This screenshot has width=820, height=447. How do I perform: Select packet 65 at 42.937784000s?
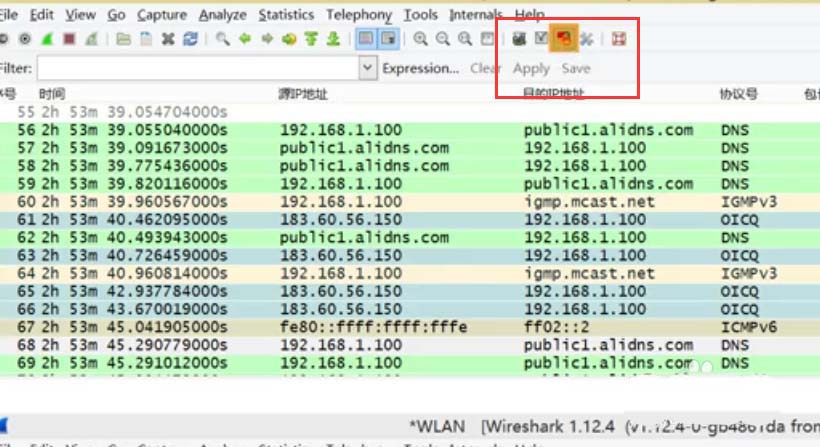coord(410,291)
